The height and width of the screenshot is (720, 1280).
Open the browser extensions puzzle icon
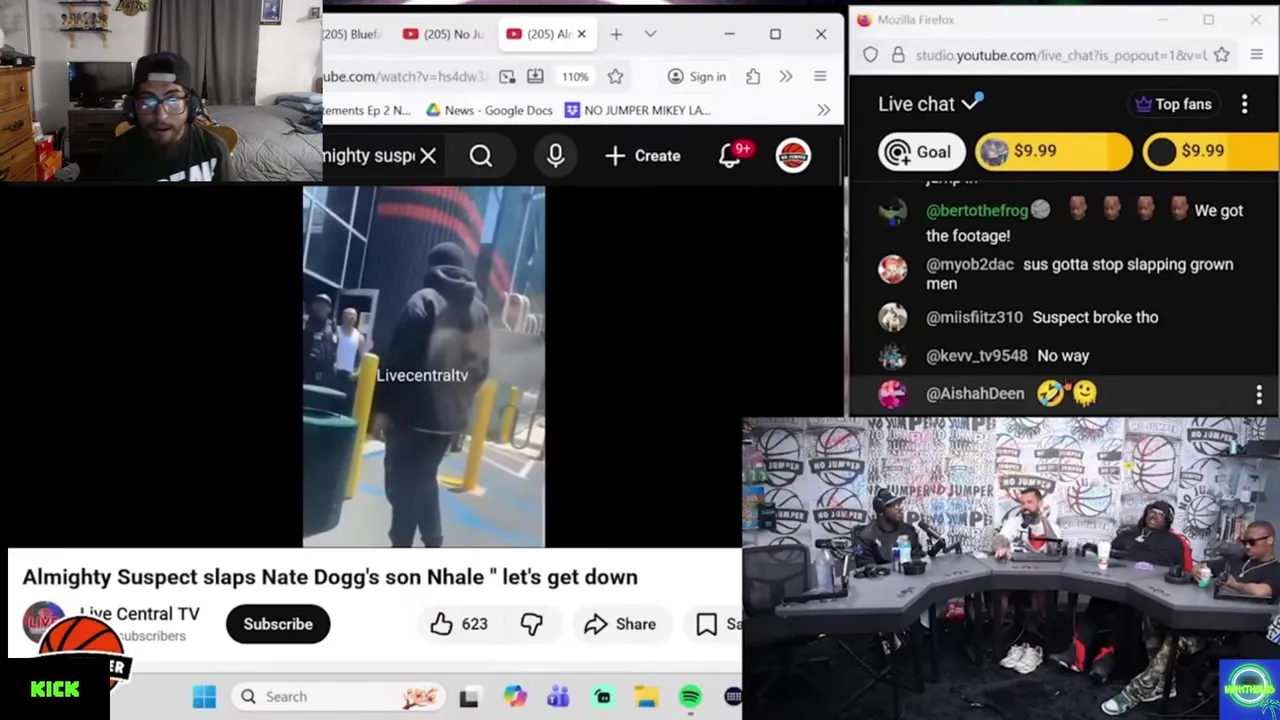[x=753, y=77]
